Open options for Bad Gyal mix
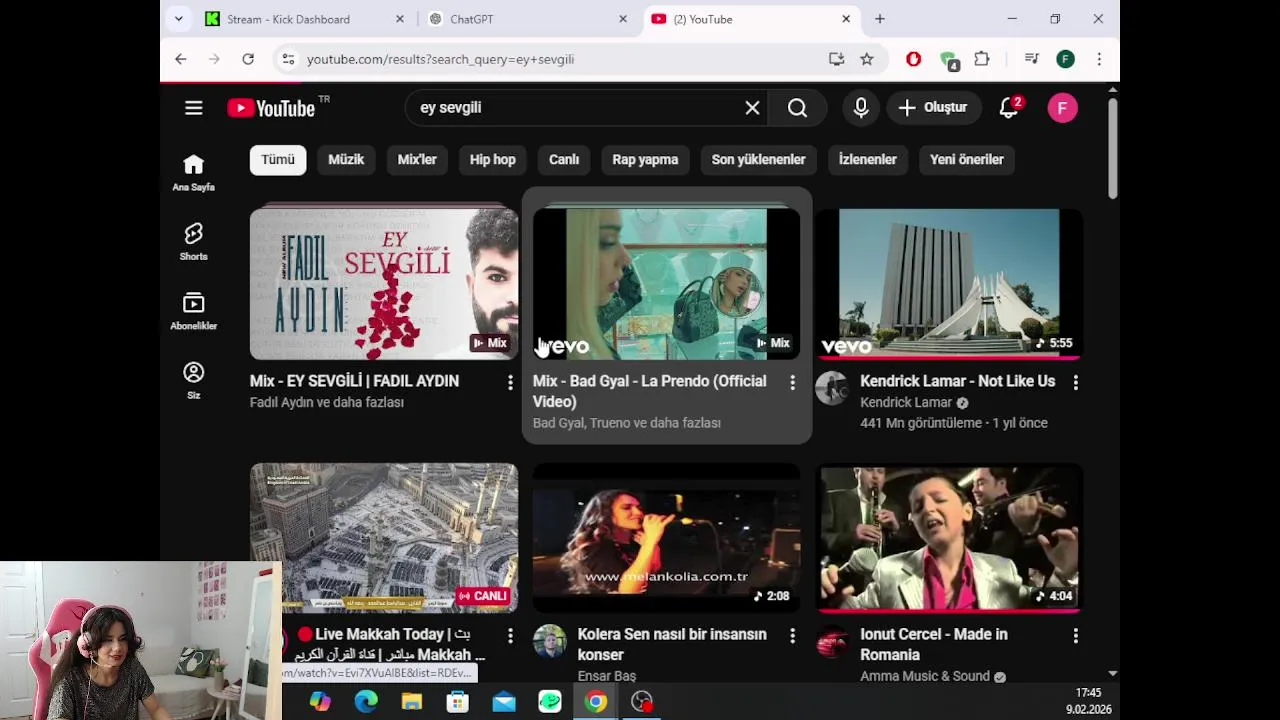 [792, 382]
